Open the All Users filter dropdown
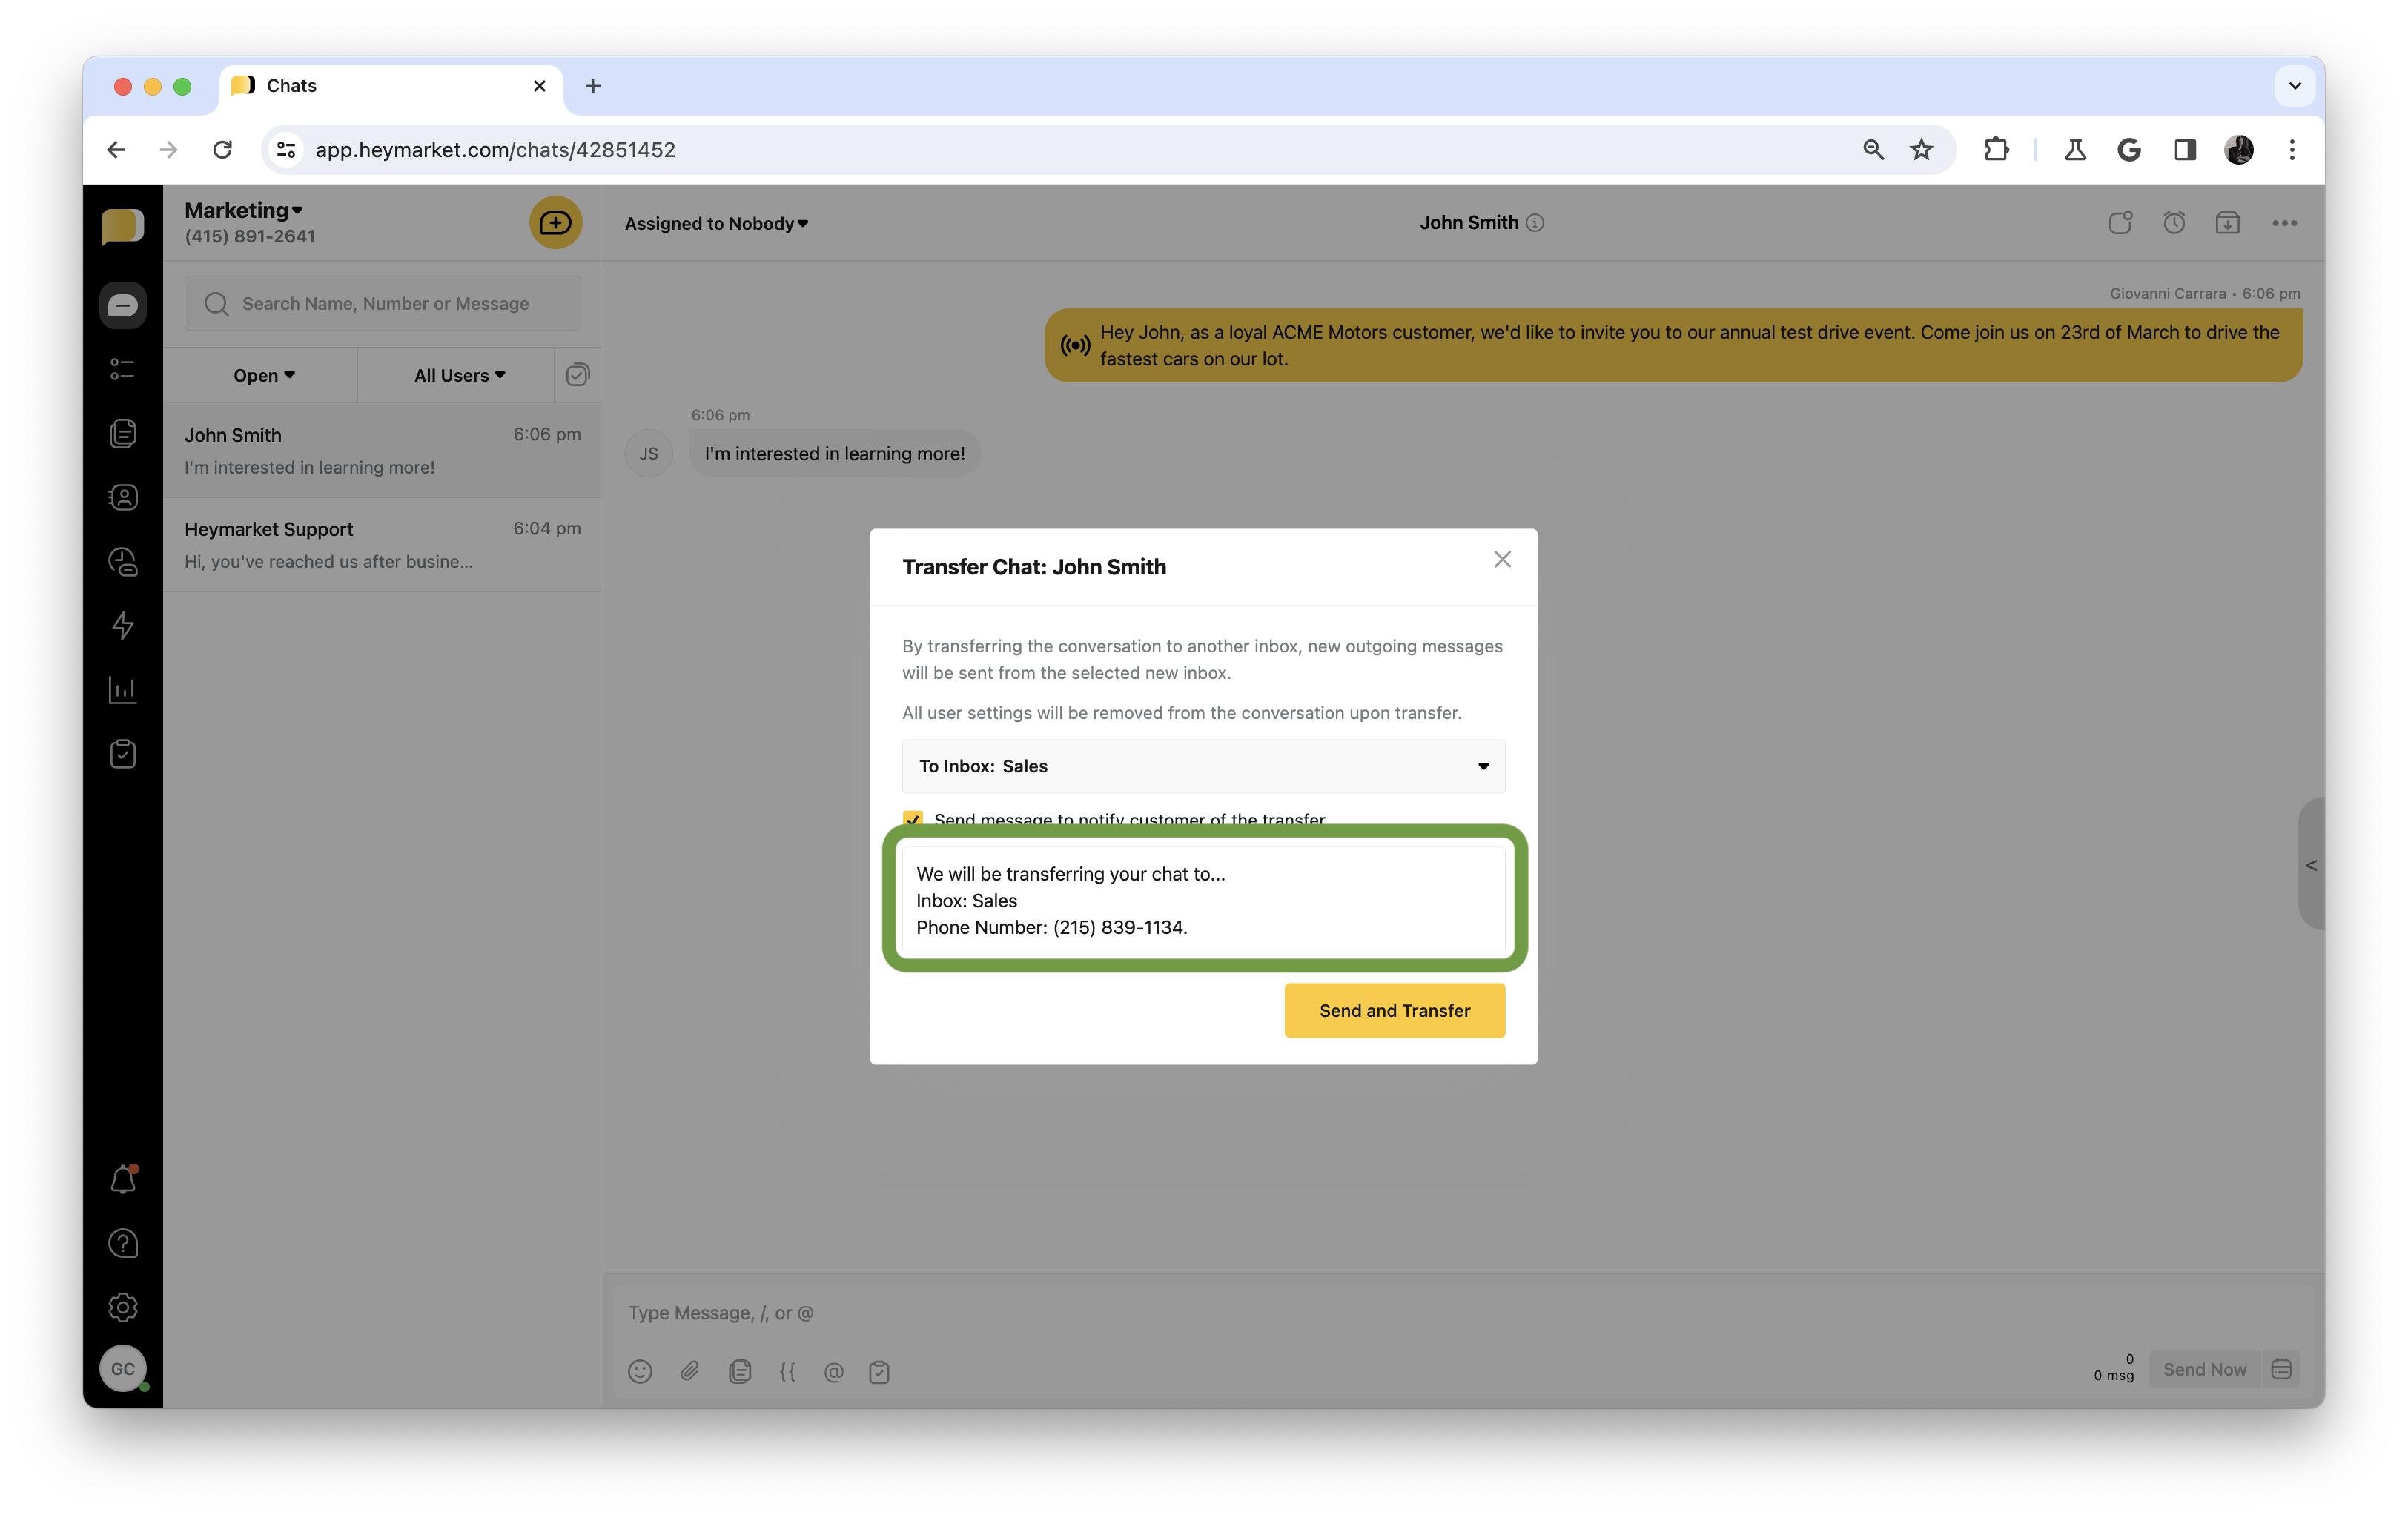Screen dimensions: 2408x1518 [457, 375]
